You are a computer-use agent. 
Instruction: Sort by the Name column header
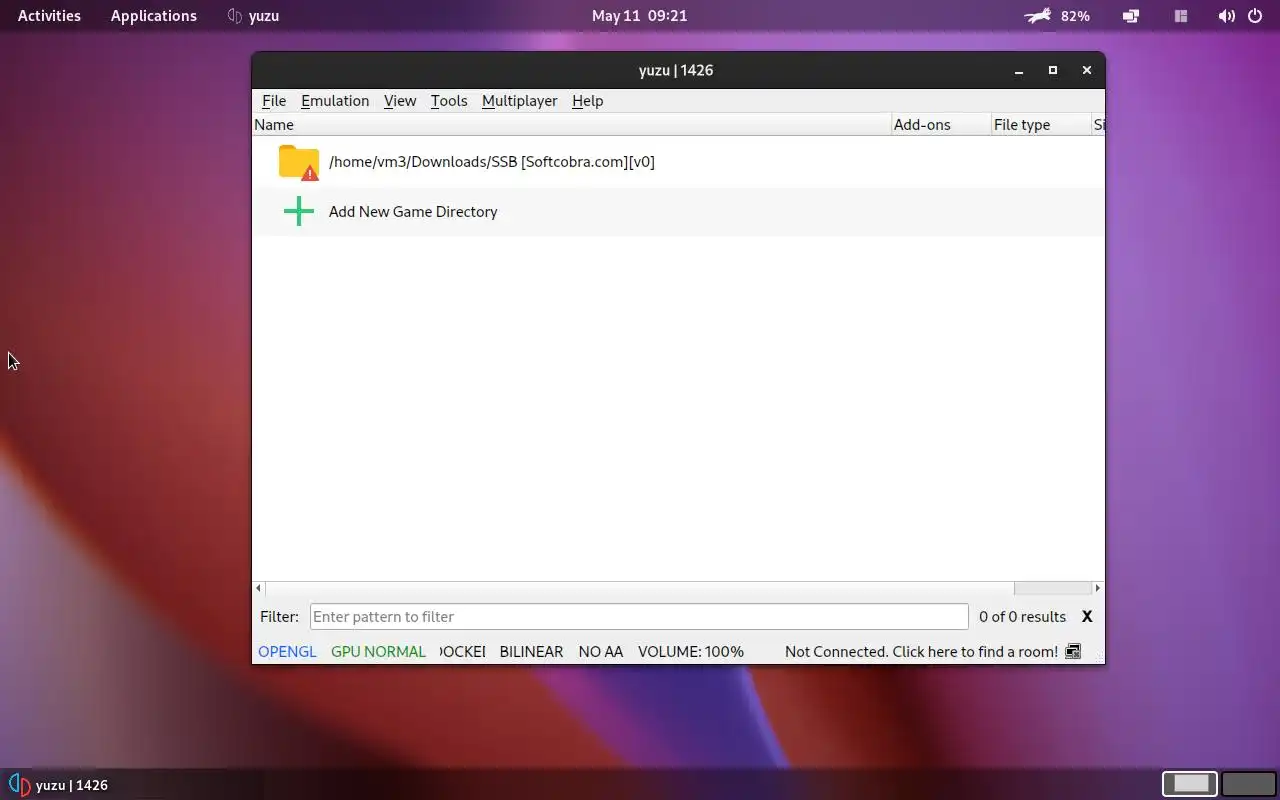click(572, 125)
